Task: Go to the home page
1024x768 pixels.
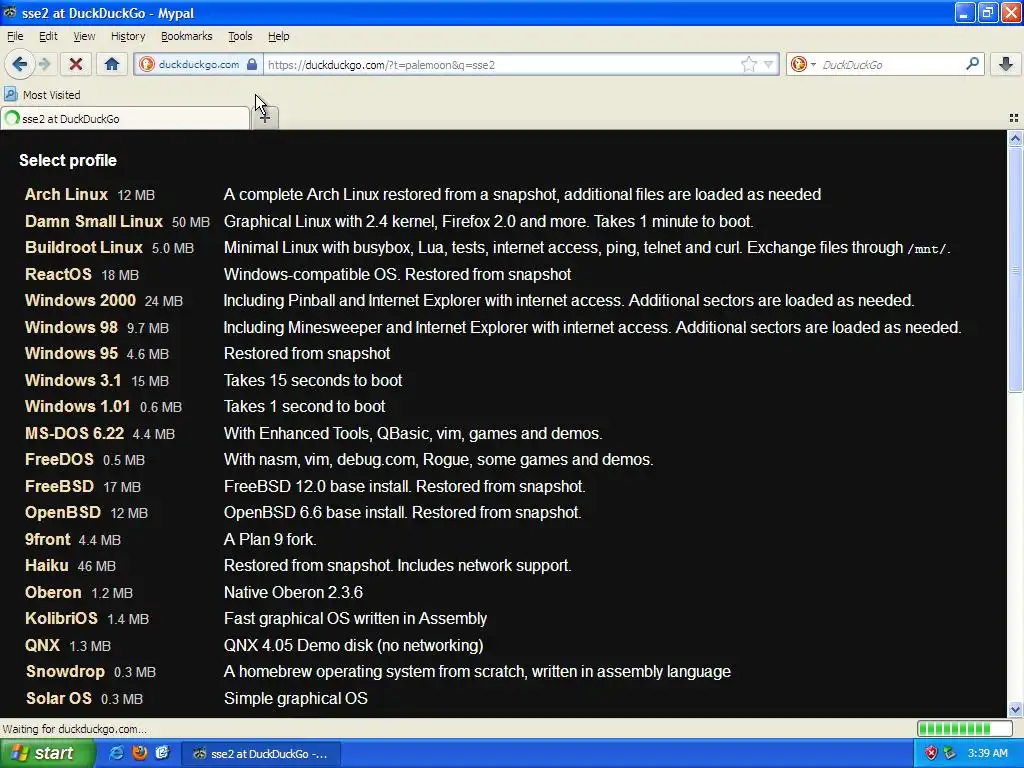Action: (112, 64)
